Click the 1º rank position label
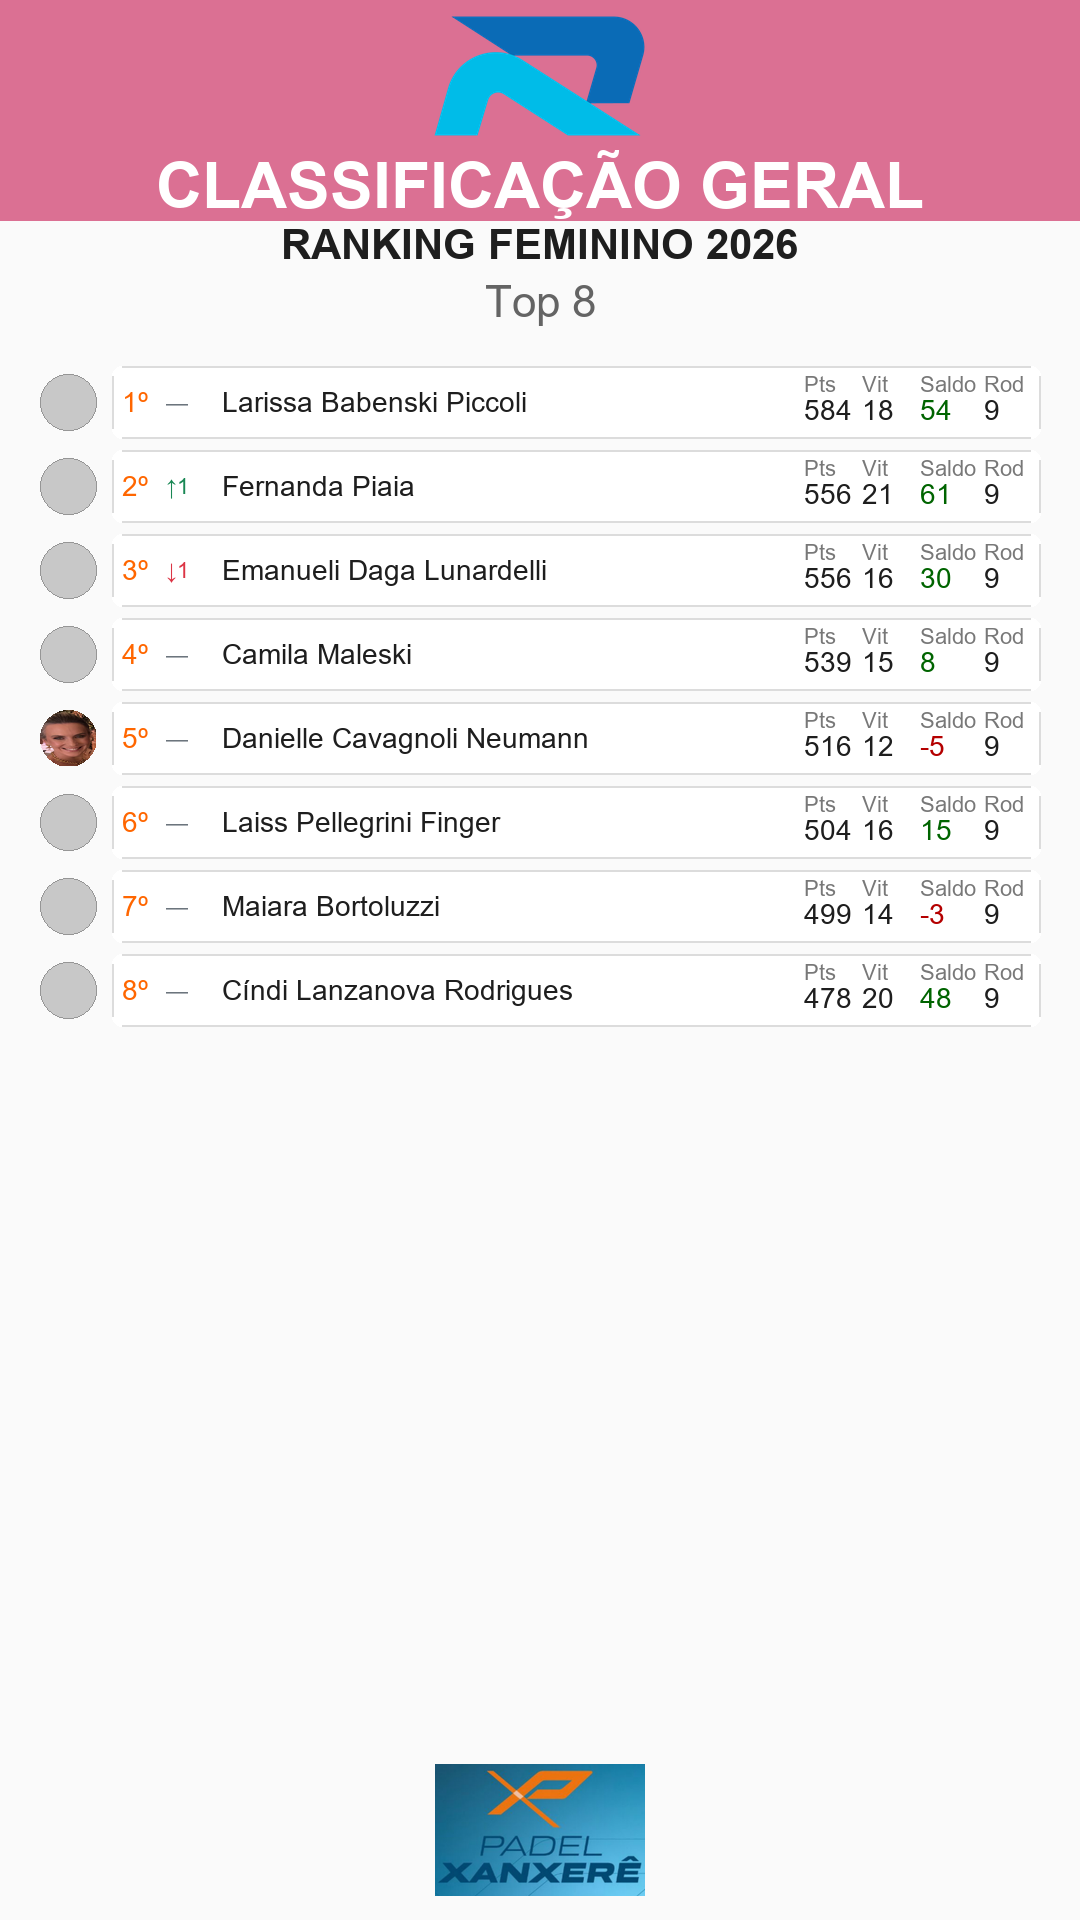 pos(135,403)
